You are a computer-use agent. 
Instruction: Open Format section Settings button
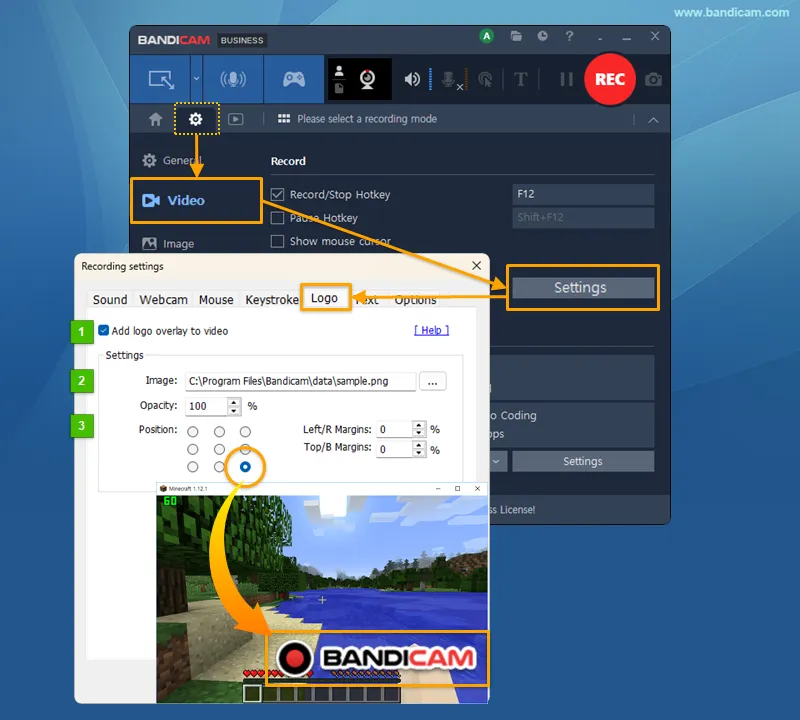[x=583, y=461]
